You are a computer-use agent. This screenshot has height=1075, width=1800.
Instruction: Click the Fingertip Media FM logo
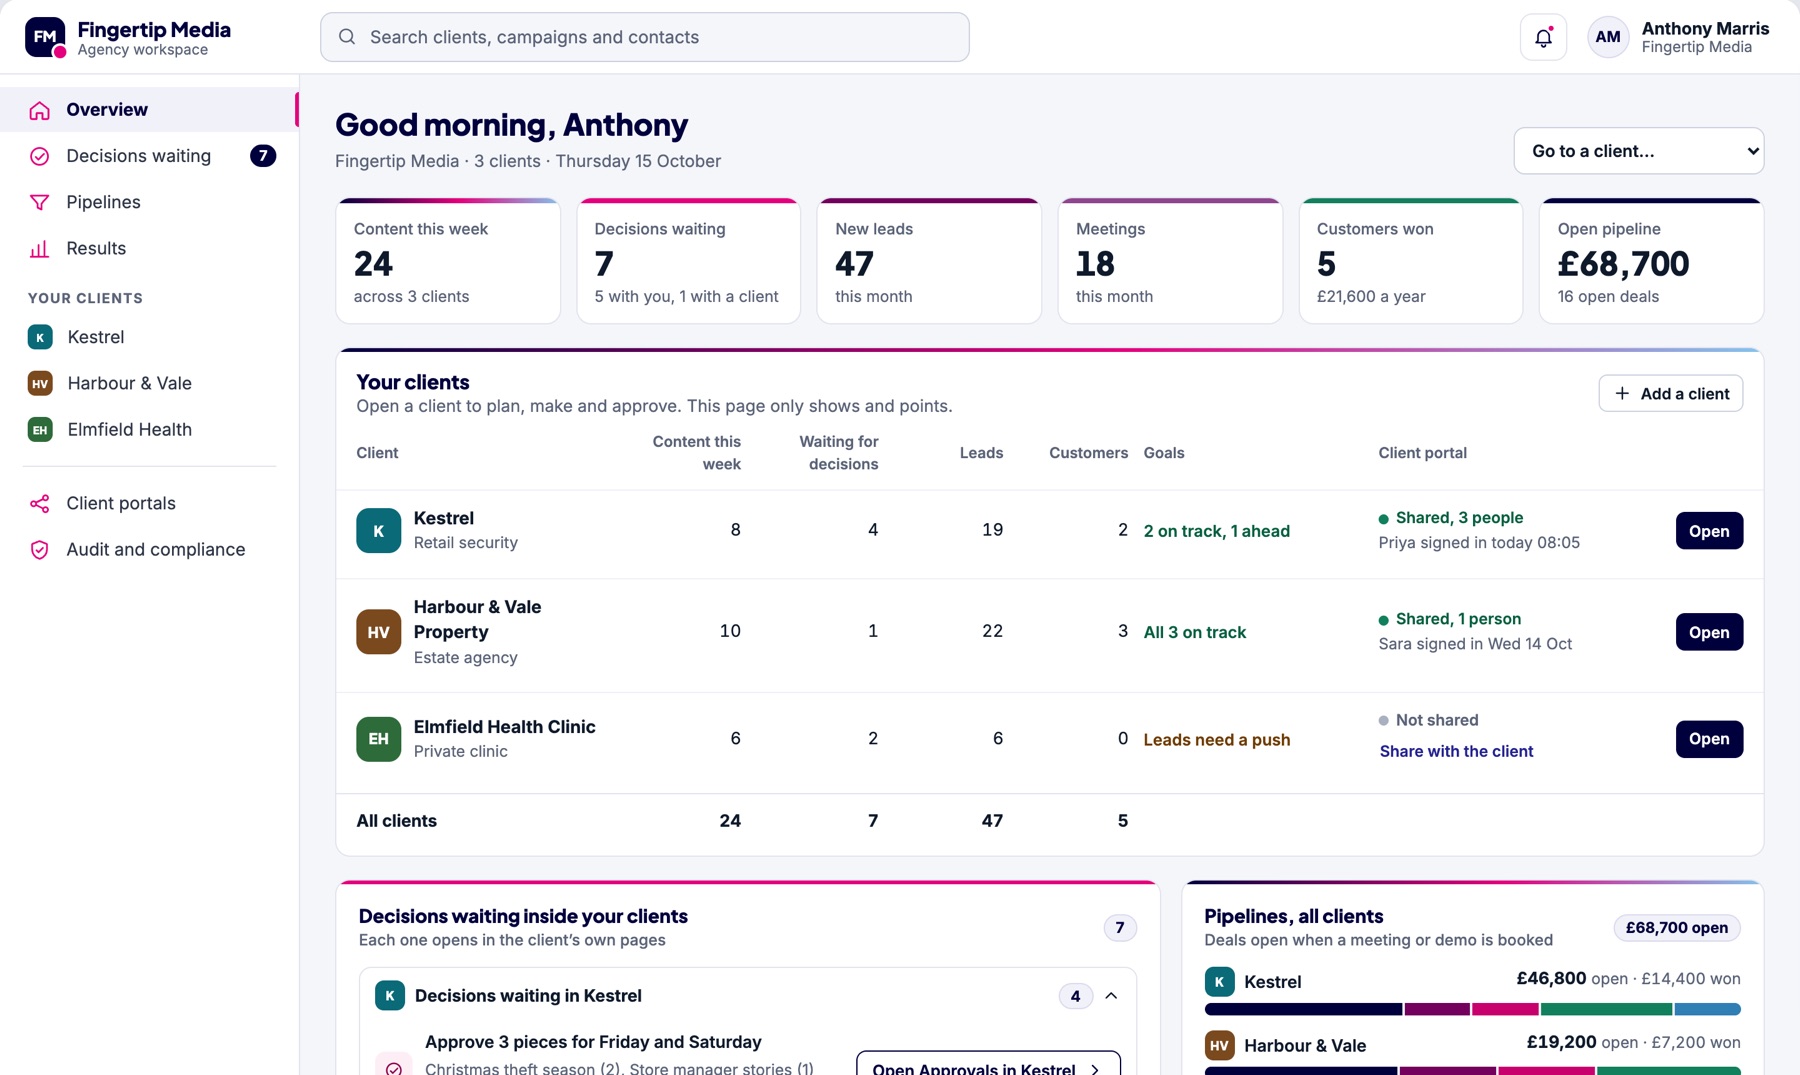(45, 37)
